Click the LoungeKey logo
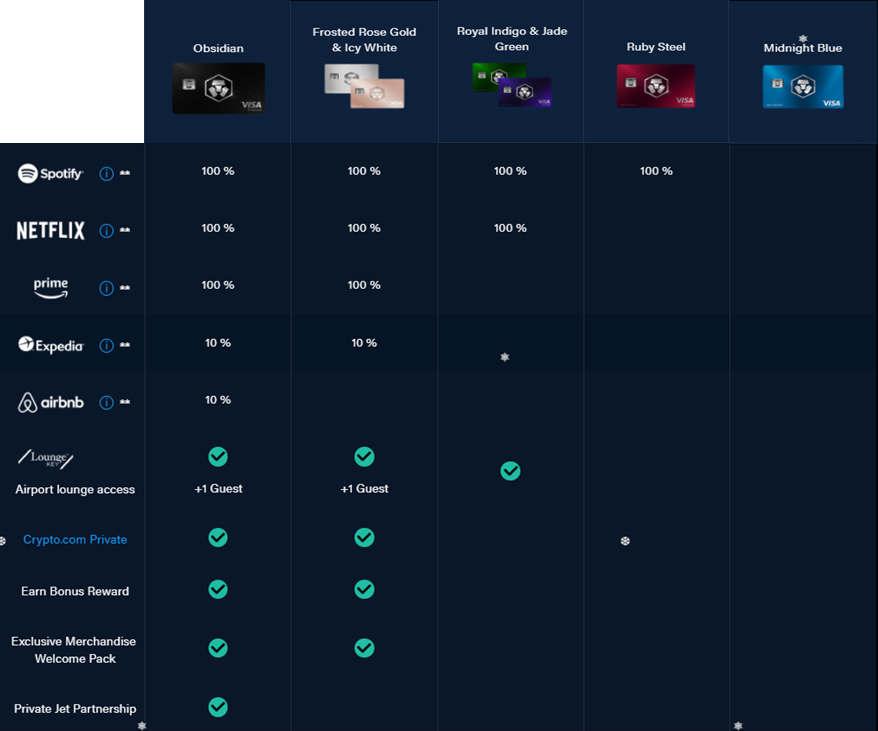 (46, 458)
